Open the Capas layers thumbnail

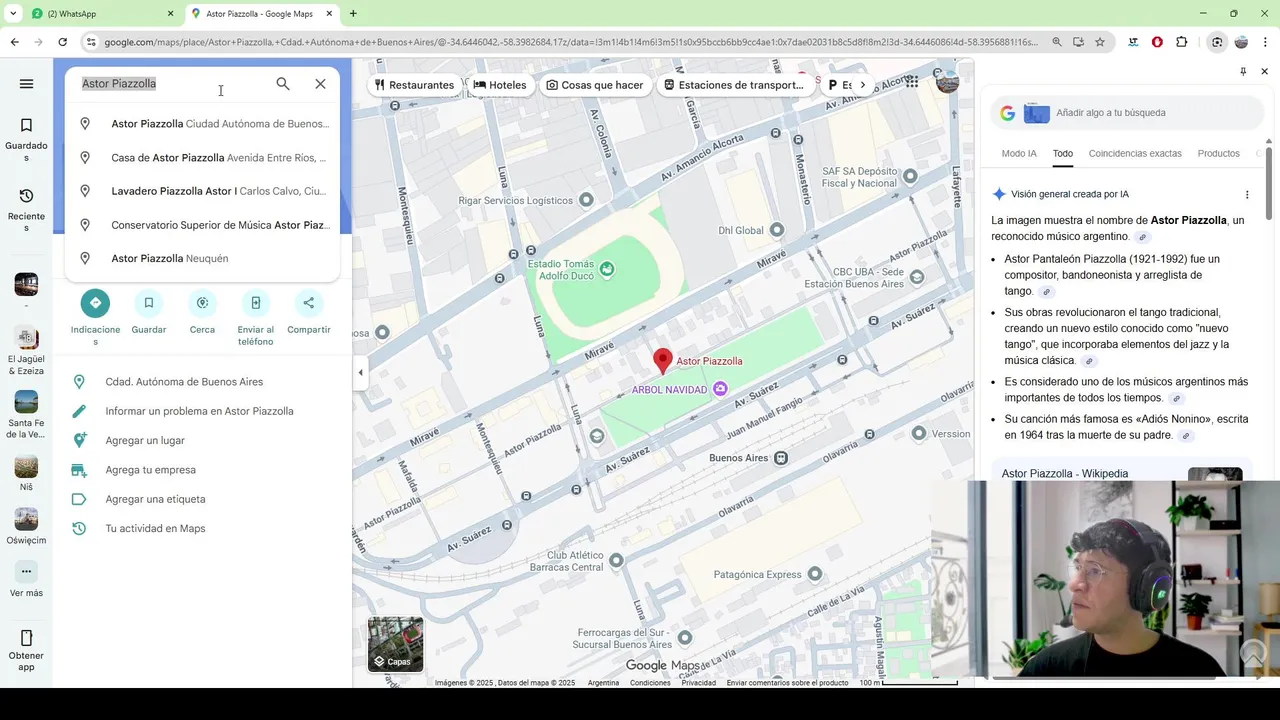coord(396,644)
